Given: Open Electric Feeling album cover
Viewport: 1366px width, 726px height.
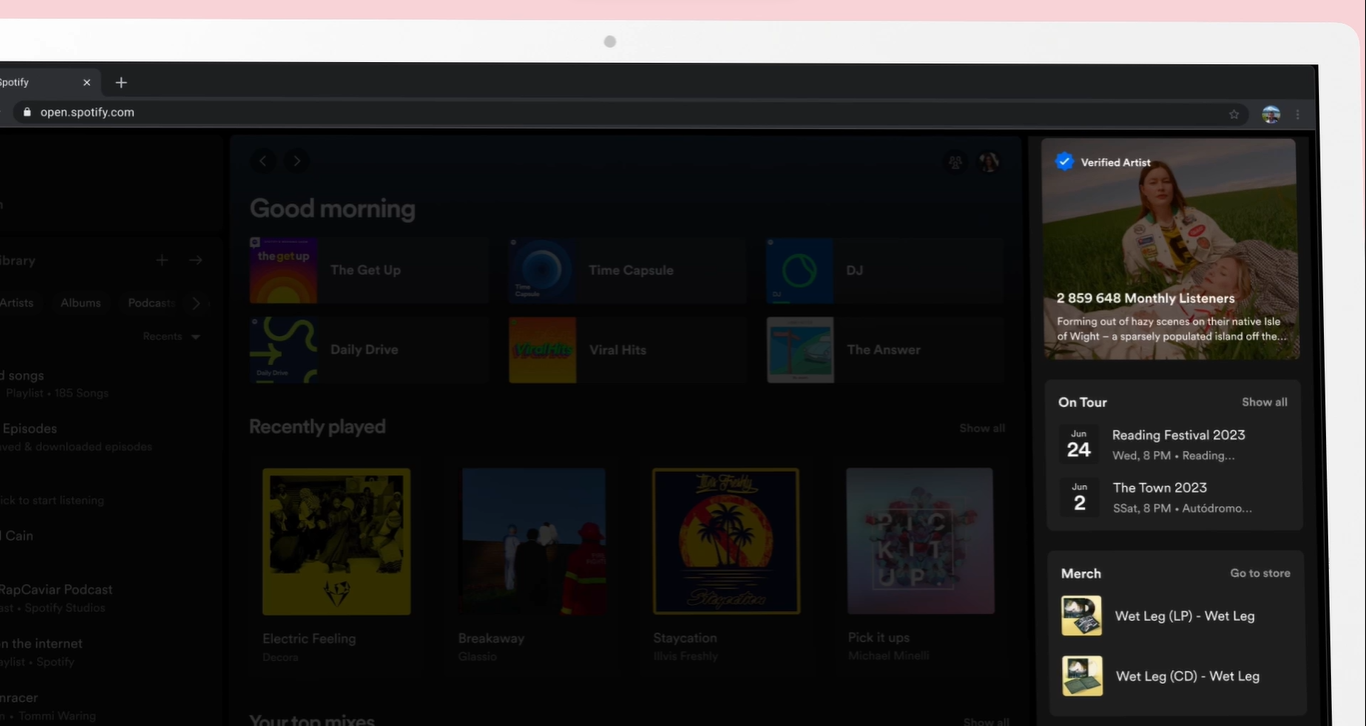Looking at the screenshot, I should point(336,541).
